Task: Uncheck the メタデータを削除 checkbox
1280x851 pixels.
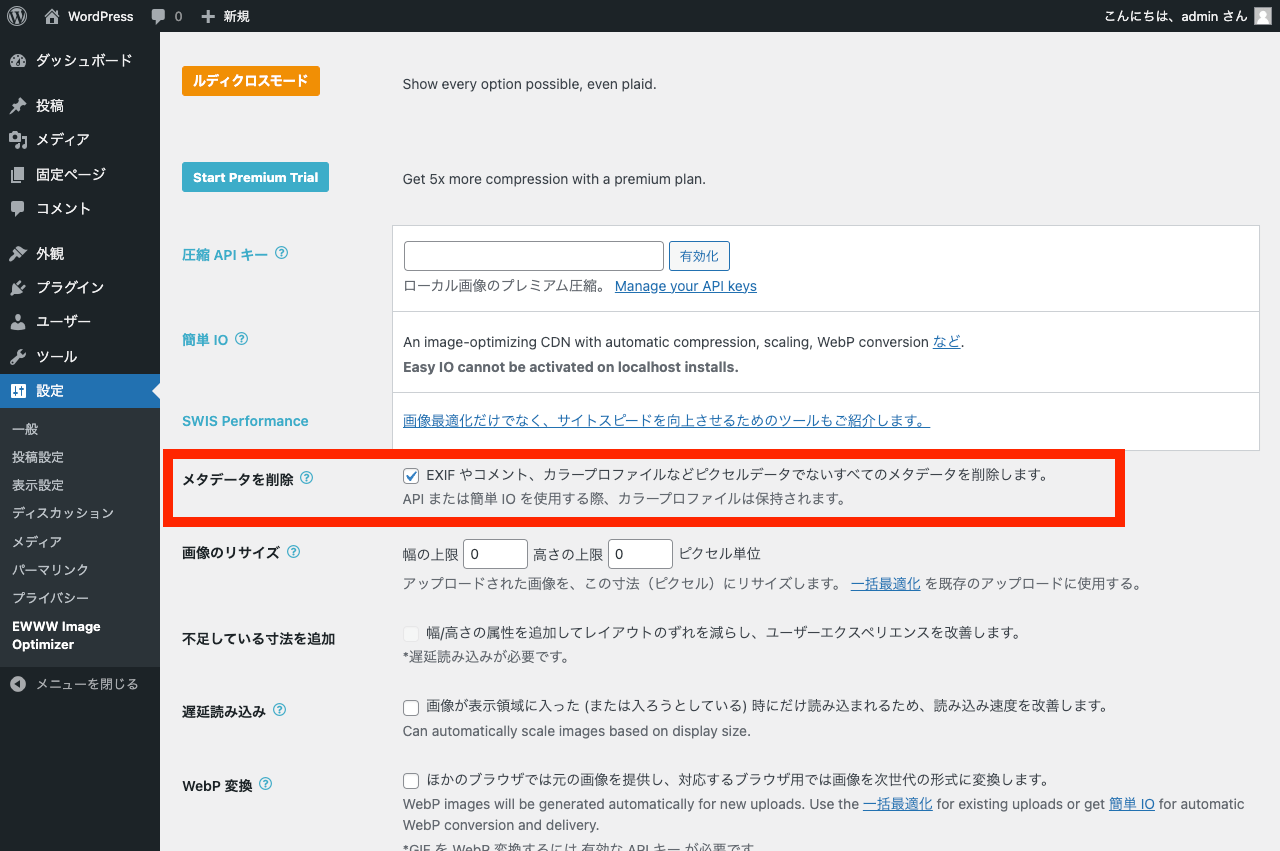Action: (x=411, y=476)
